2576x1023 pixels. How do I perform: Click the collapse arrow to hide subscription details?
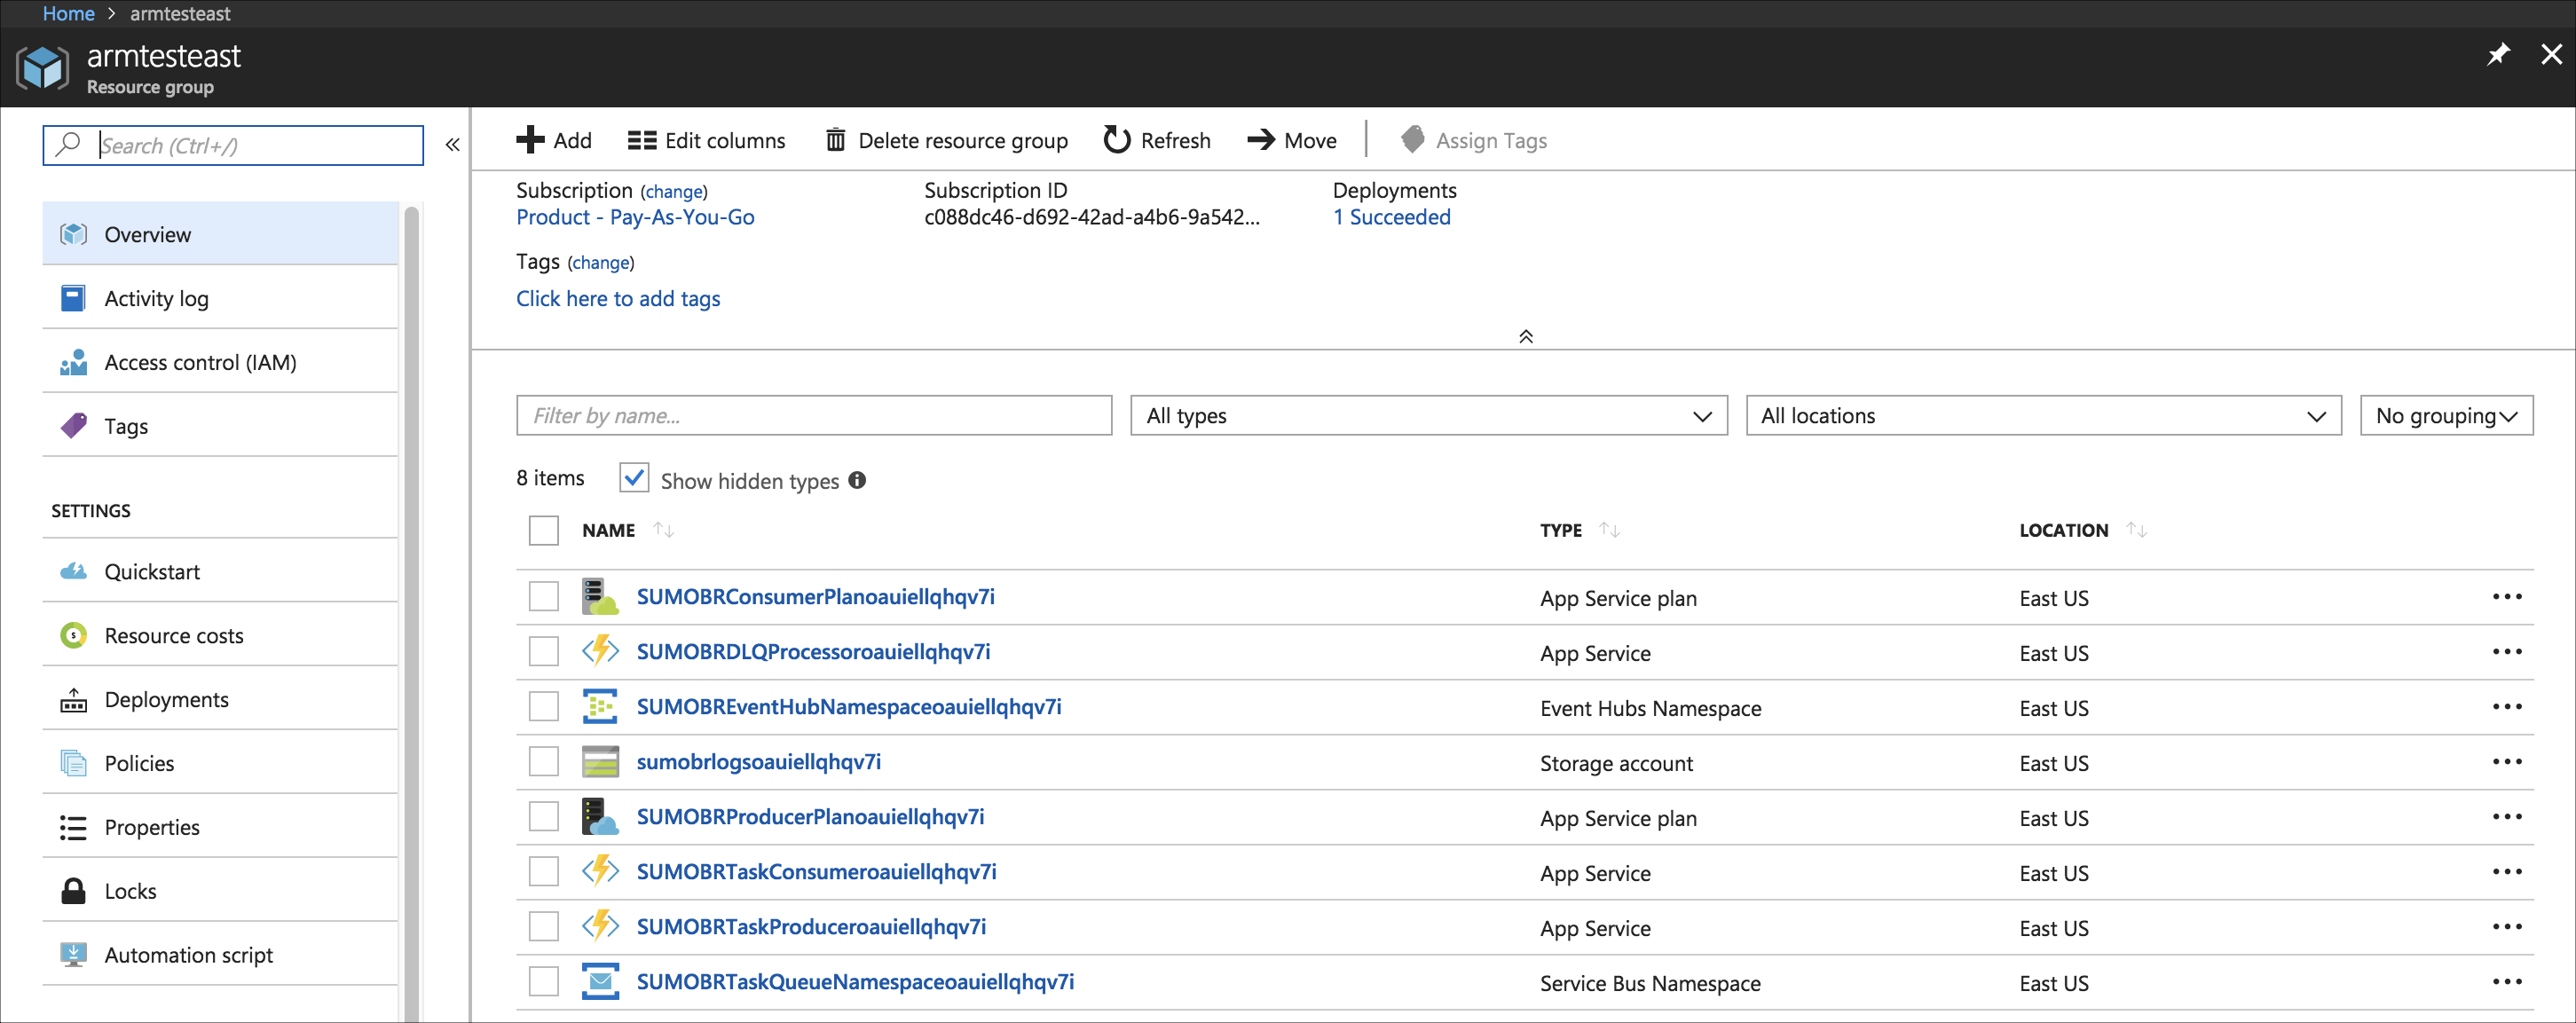pyautogui.click(x=1523, y=336)
